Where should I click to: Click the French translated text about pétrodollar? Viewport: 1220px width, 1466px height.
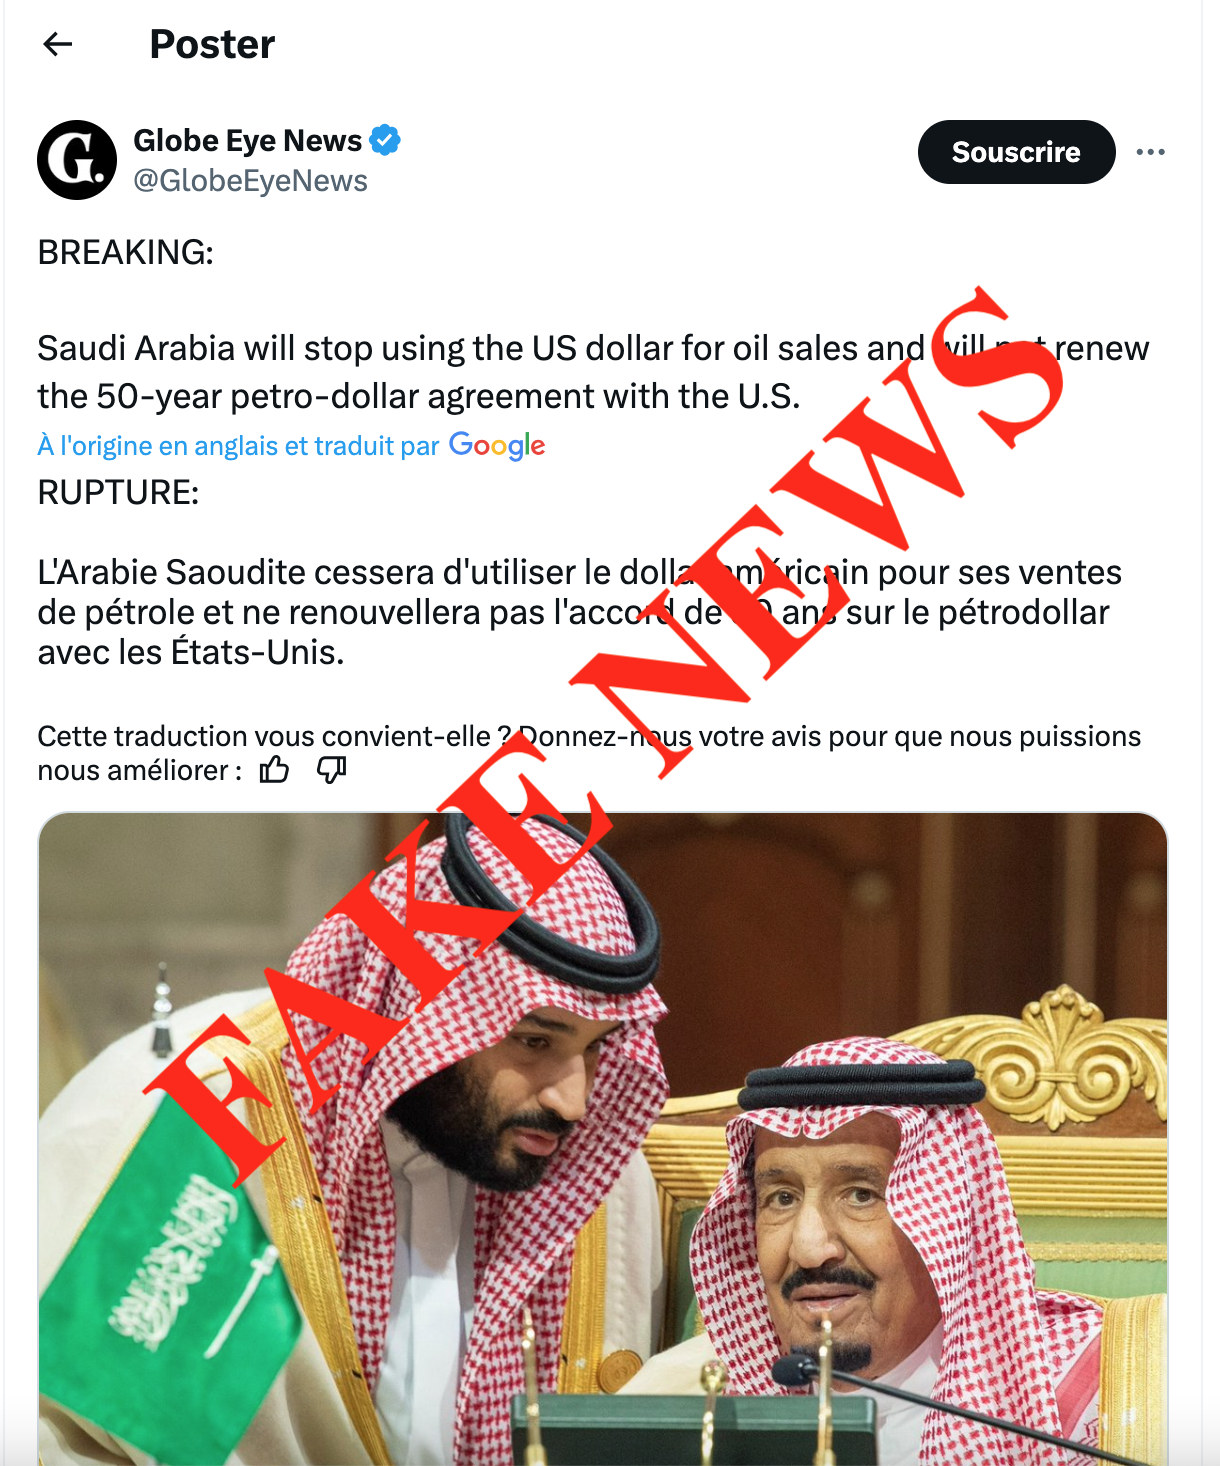[579, 612]
